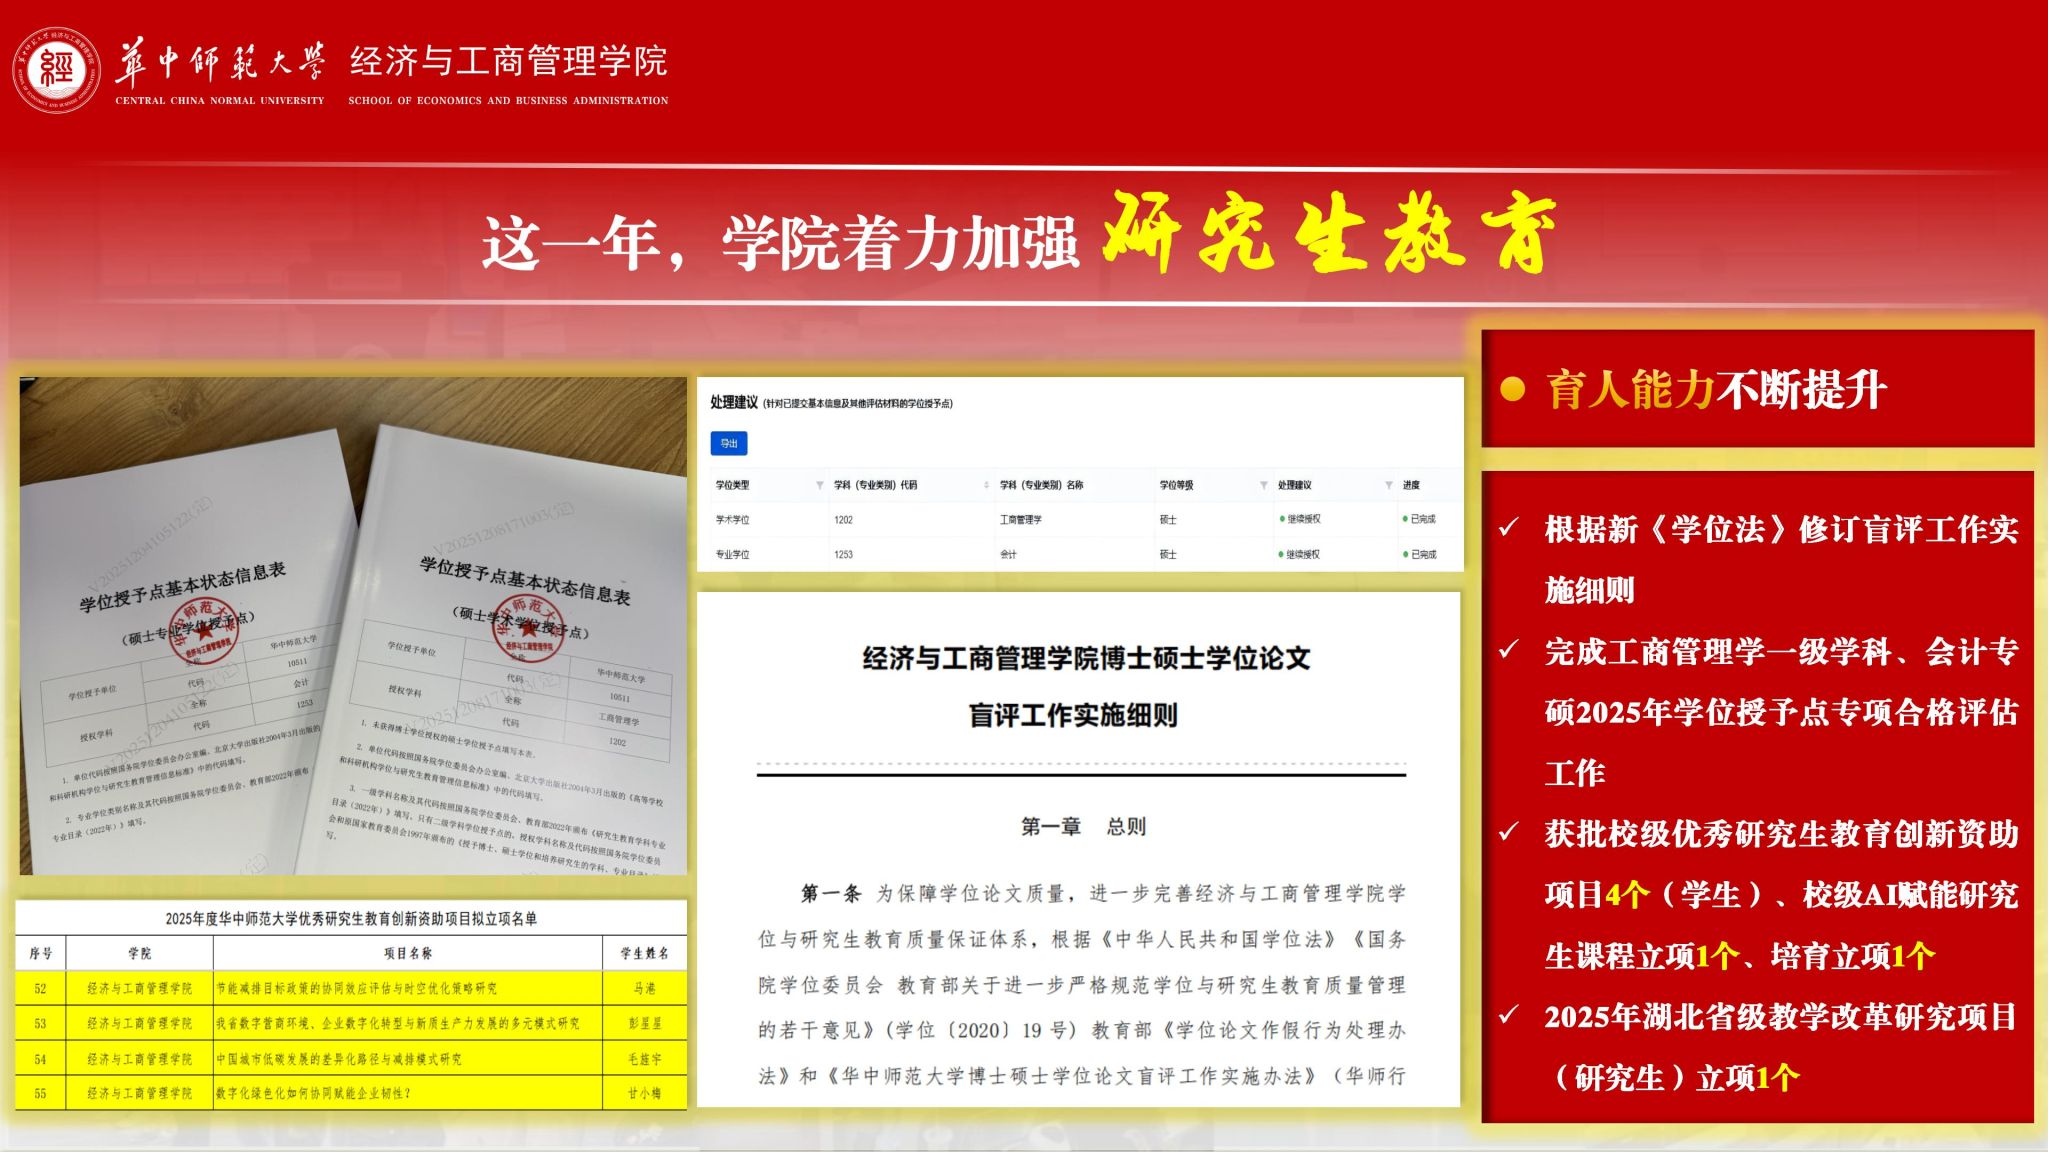The image size is (2048, 1152).
Task: Click sort arrows in 学科代码 column header
Action: coord(986,485)
